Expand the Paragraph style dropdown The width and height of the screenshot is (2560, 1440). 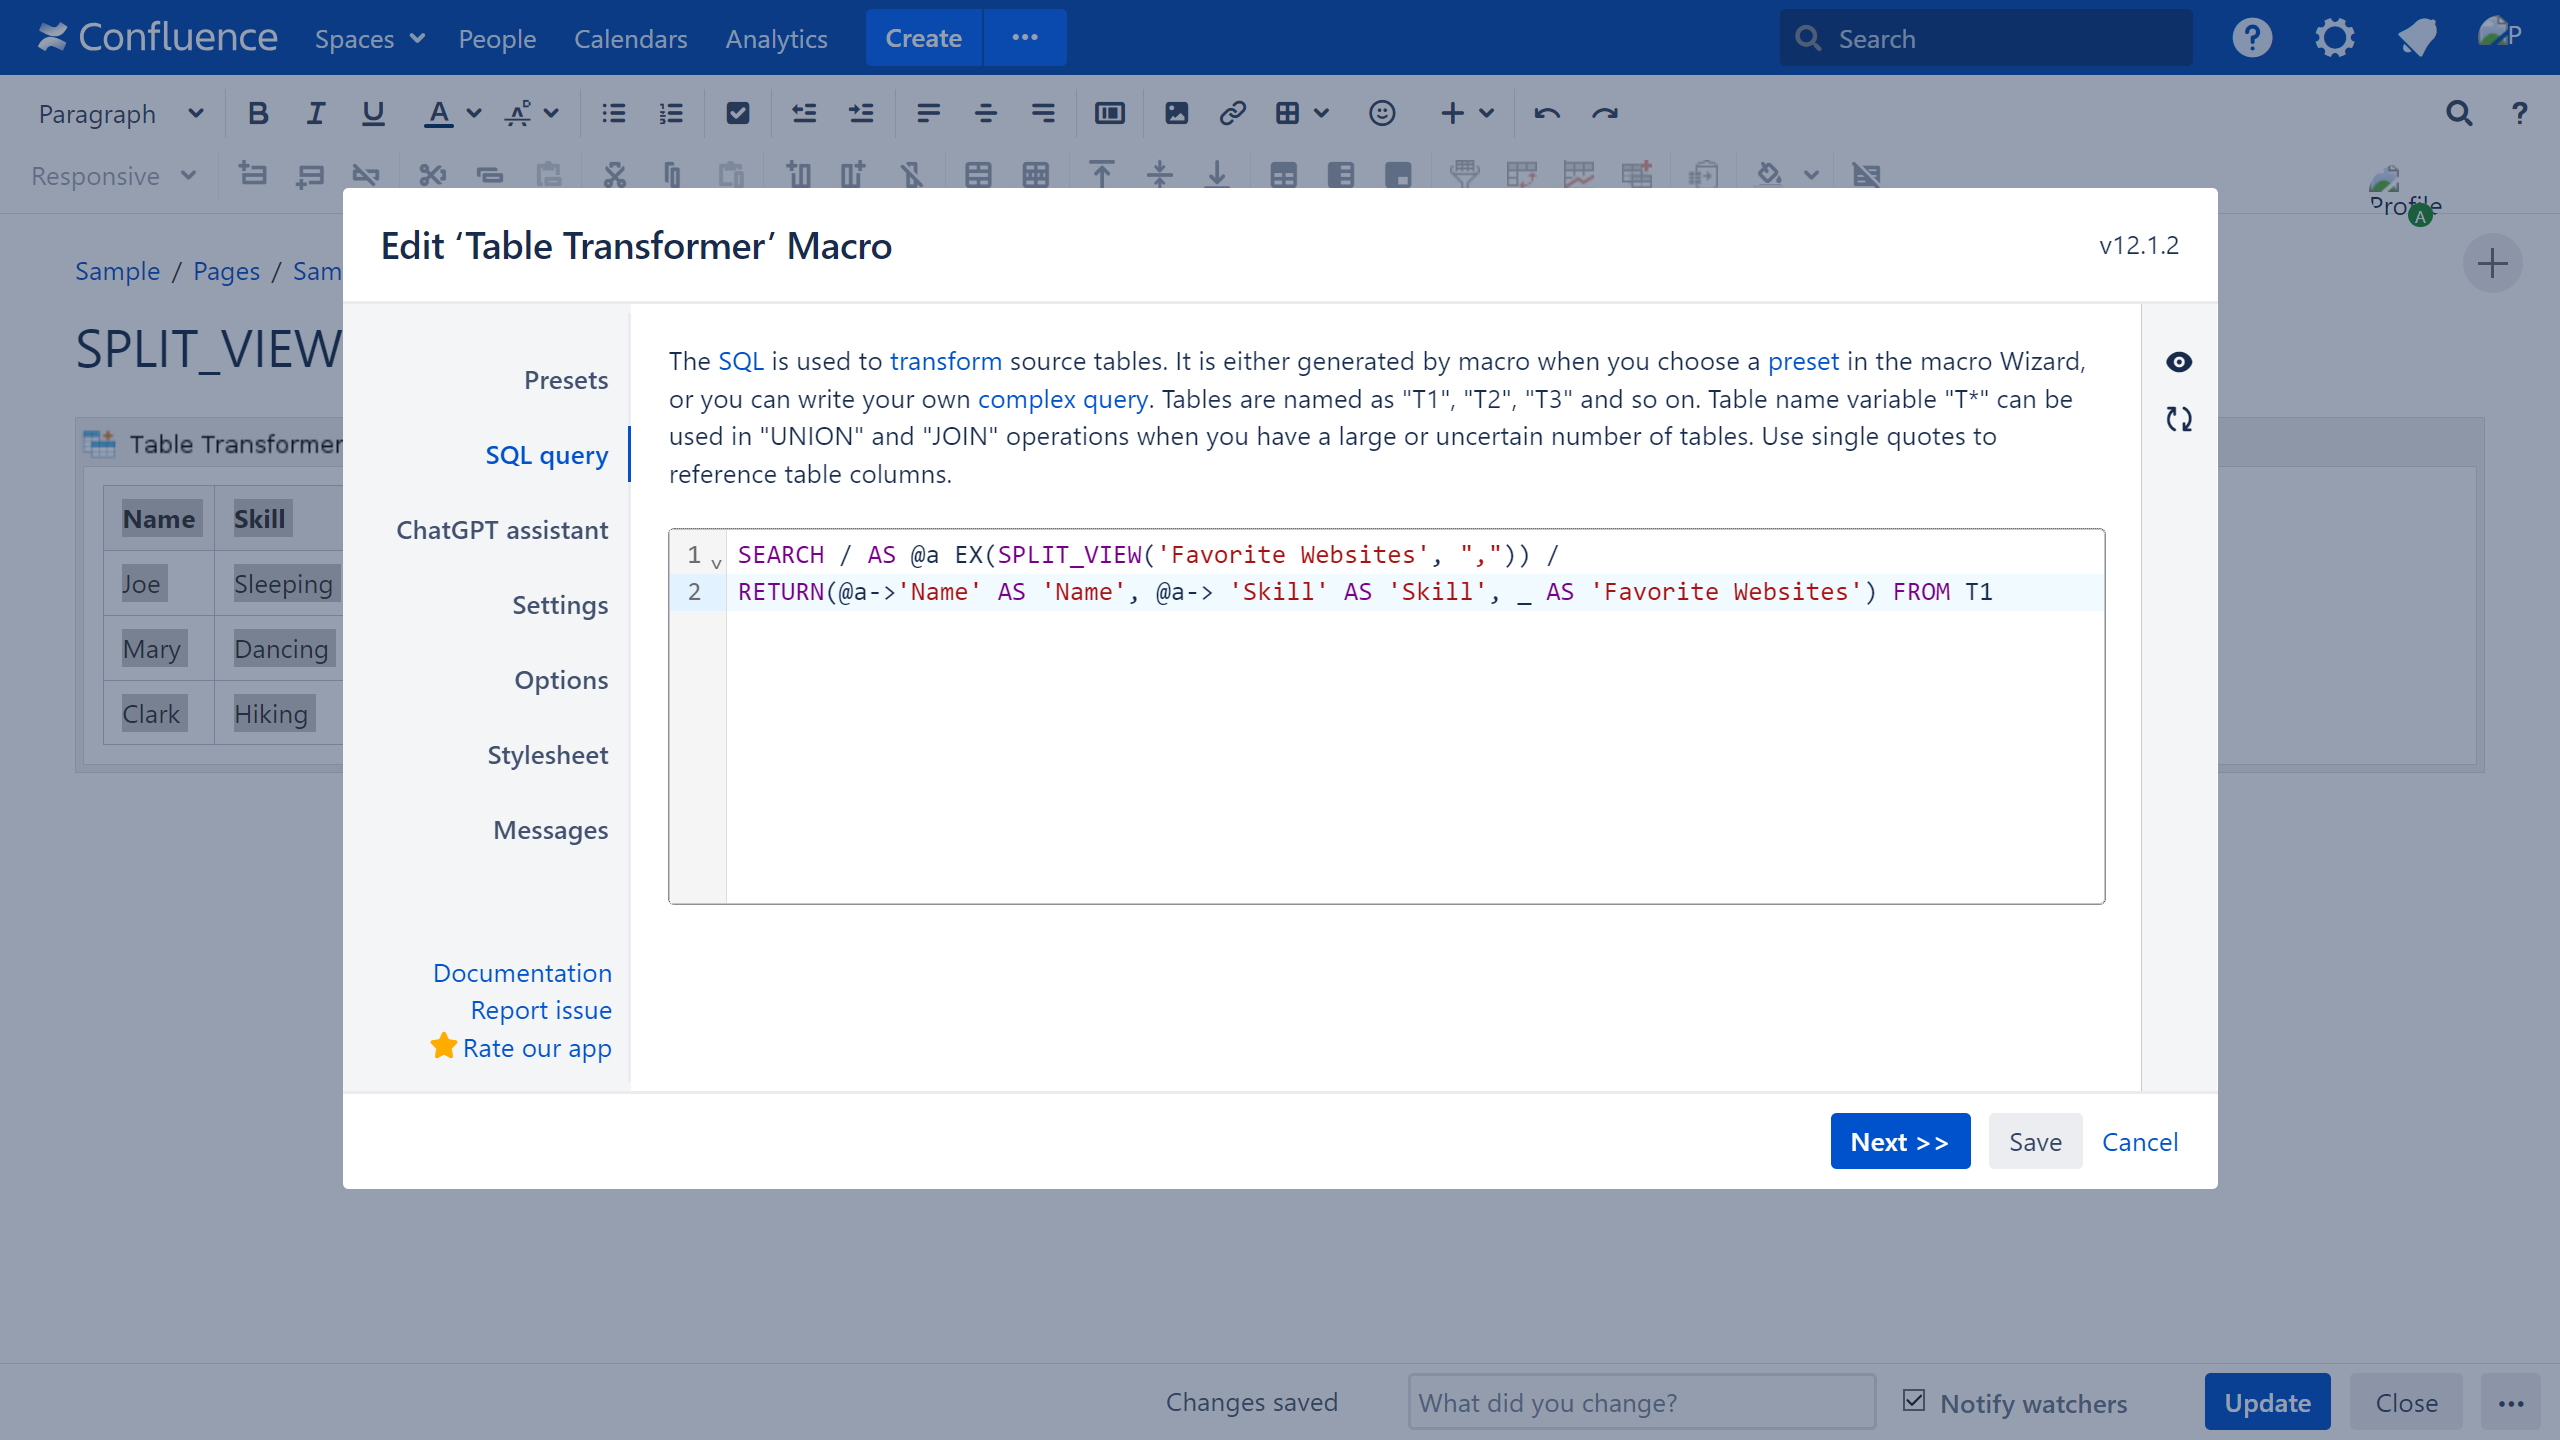coord(120,114)
